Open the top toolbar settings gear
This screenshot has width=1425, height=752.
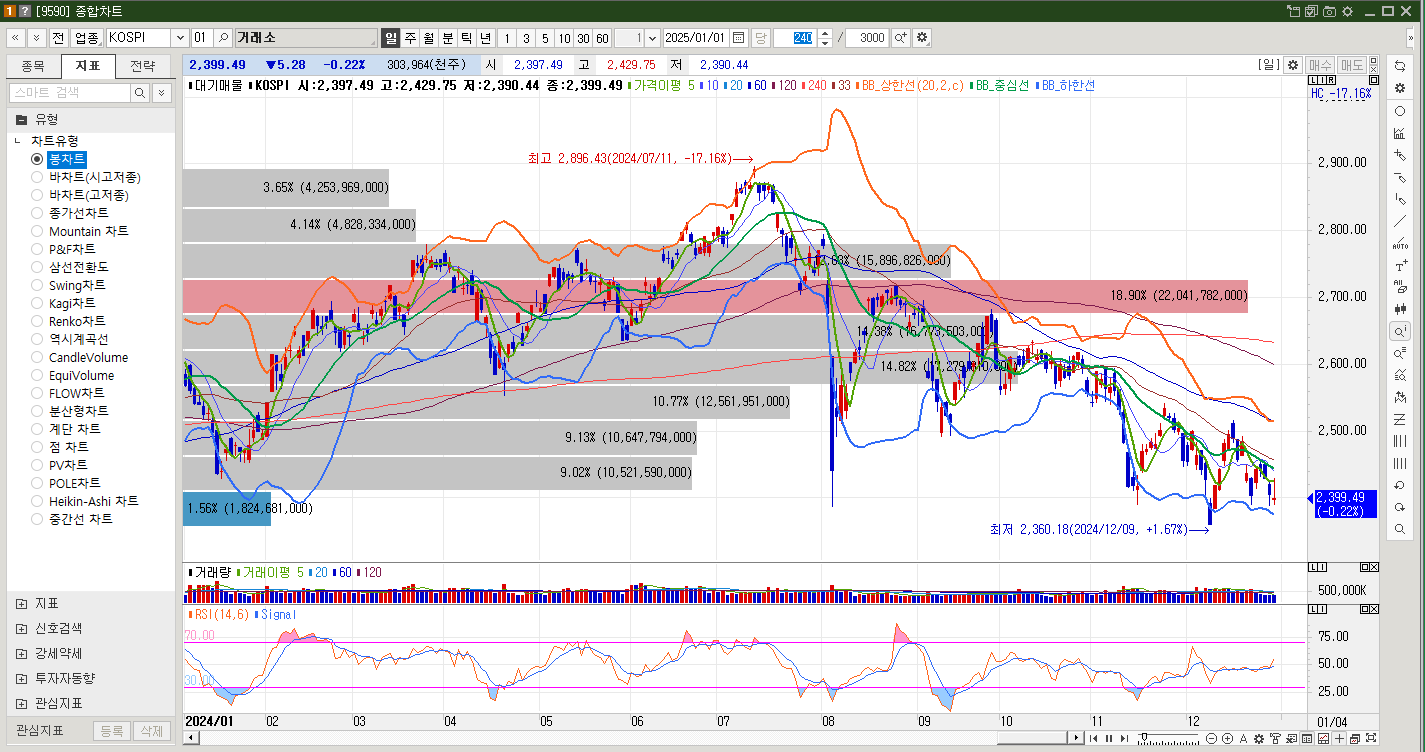921,38
